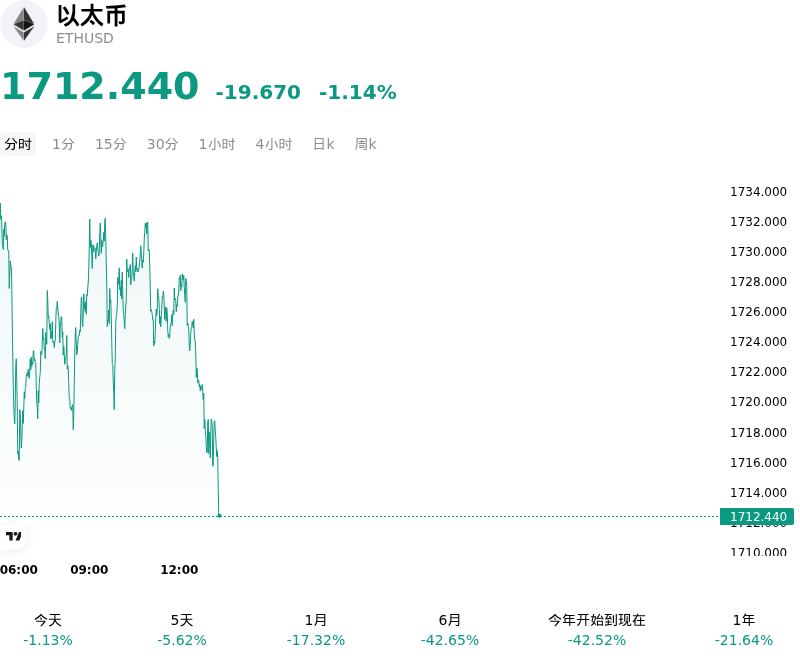The width and height of the screenshot is (800, 660).
Task: Click the 1712.440 price label on axis
Action: (x=757, y=517)
